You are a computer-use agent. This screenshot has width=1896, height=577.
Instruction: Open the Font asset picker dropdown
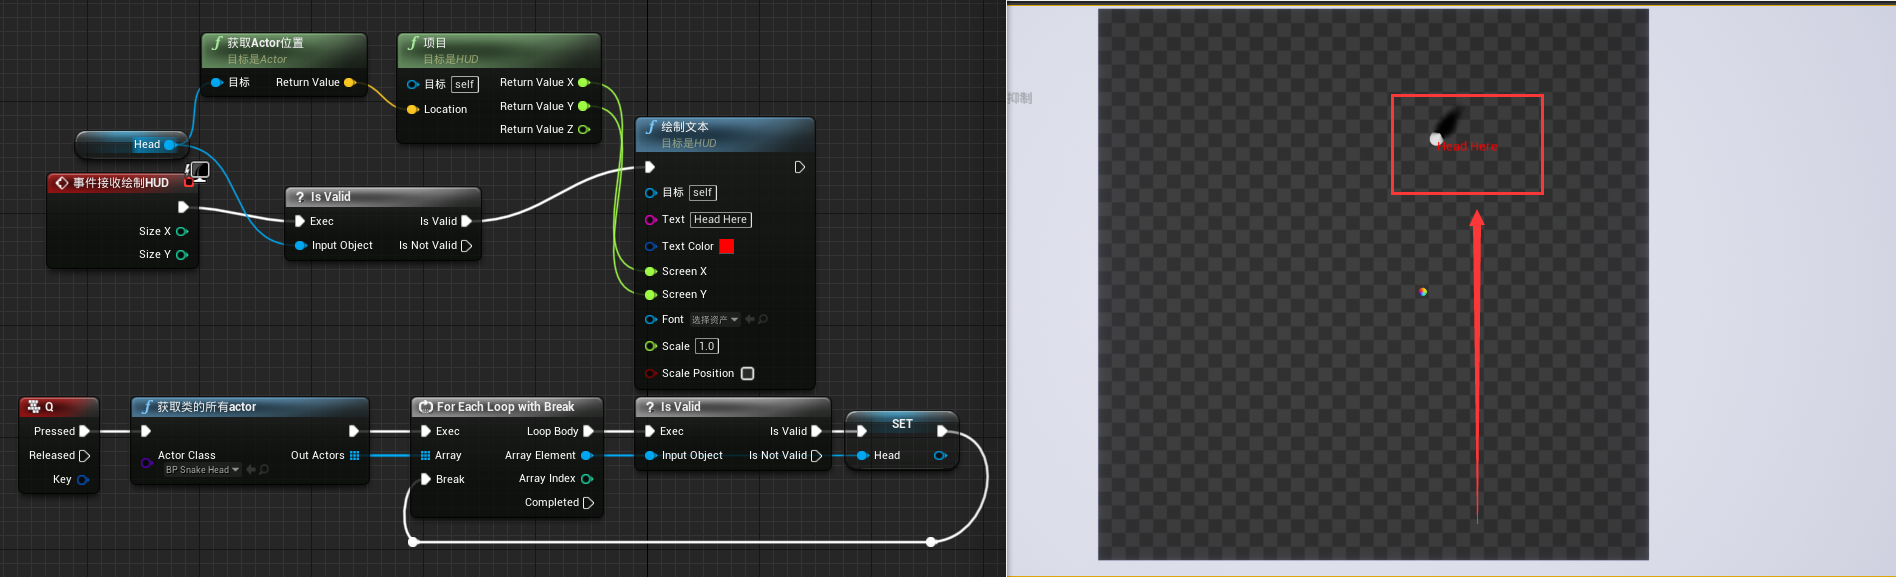[x=715, y=320]
